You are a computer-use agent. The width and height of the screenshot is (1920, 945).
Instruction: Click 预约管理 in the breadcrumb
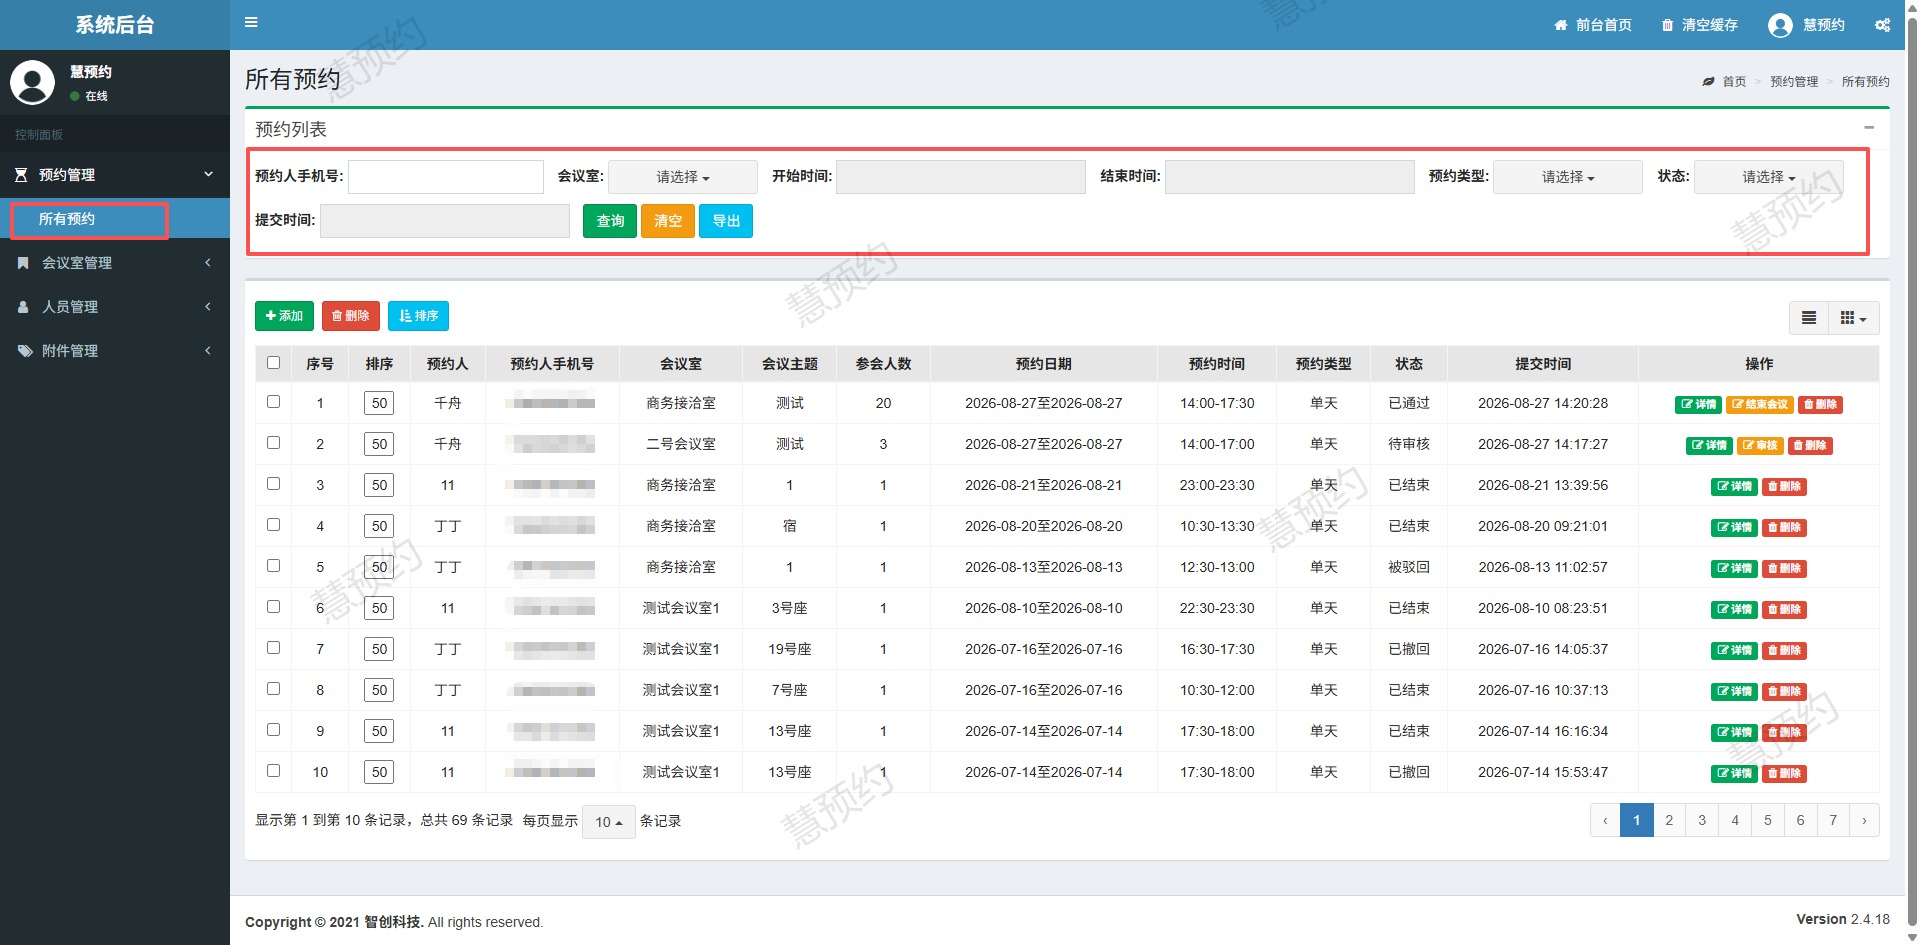(x=1794, y=82)
